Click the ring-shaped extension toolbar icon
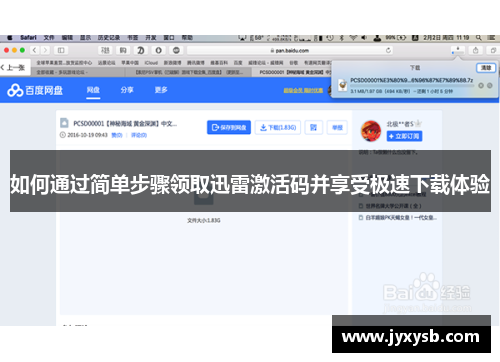500x362 pixels. (159, 50)
